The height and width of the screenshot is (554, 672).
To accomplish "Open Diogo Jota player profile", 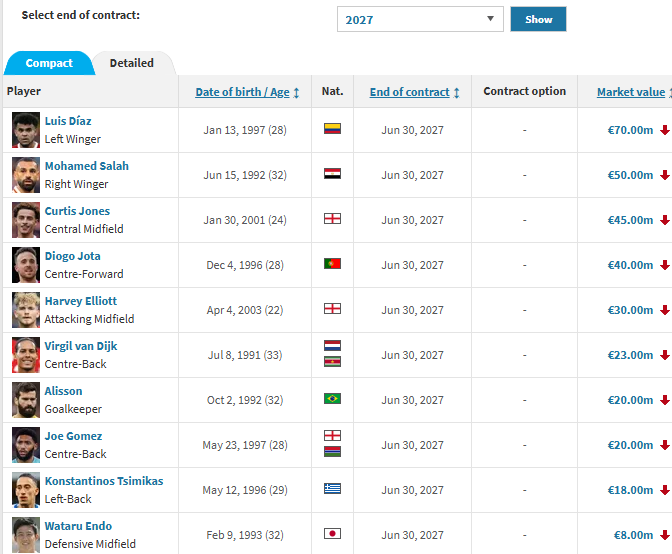I will coord(72,256).
